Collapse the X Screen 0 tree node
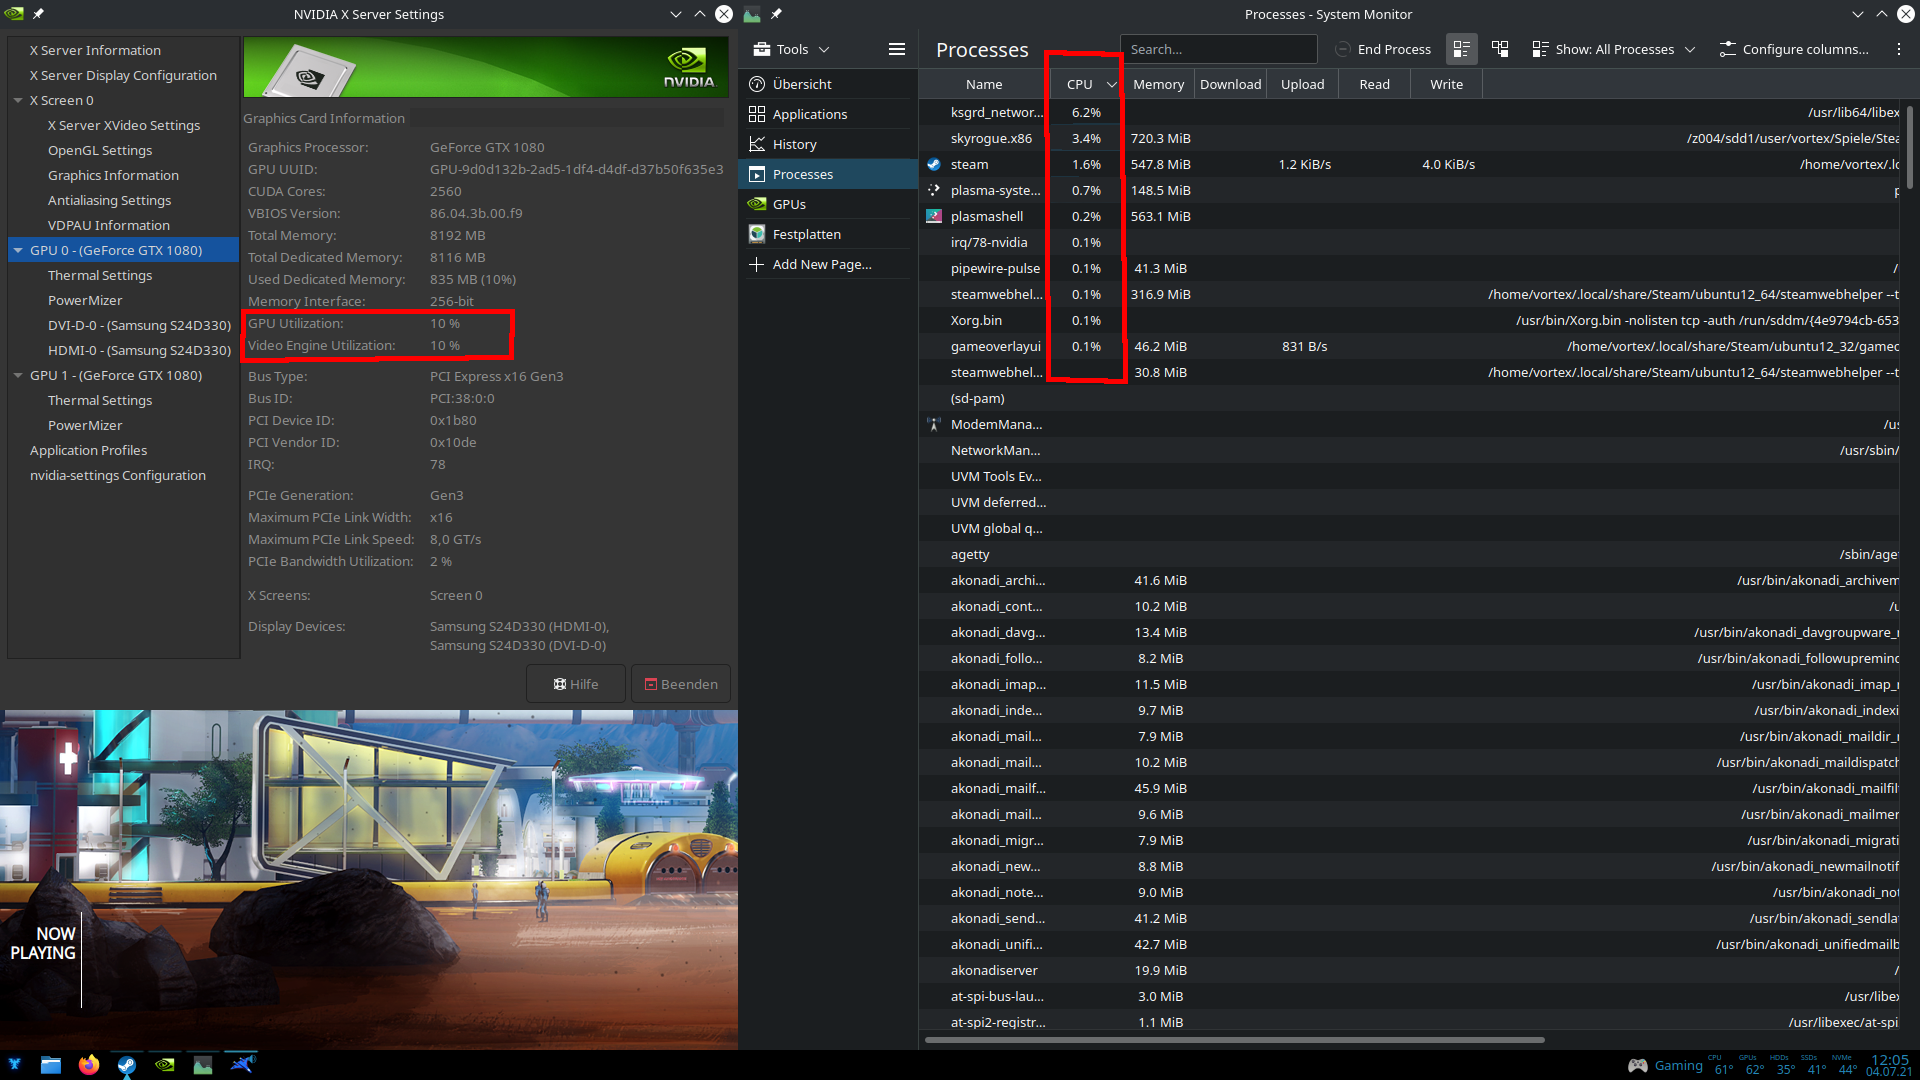 click(18, 100)
